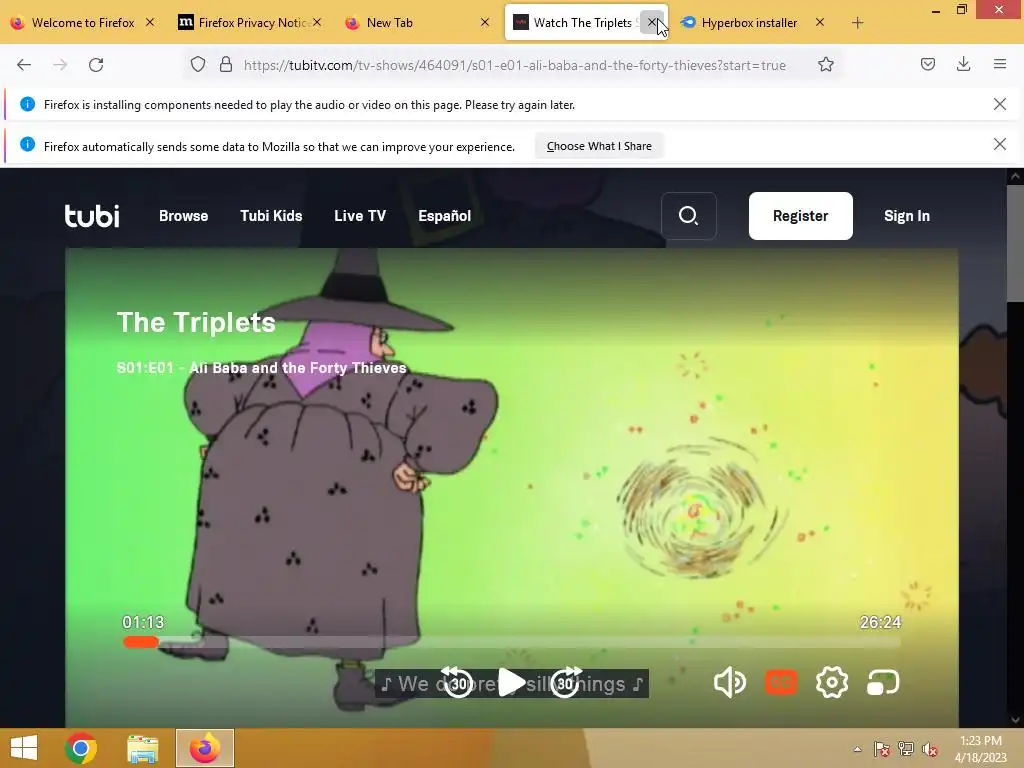This screenshot has width=1024, height=768.
Task: Click the browser Forward arrow
Action: click(60, 65)
